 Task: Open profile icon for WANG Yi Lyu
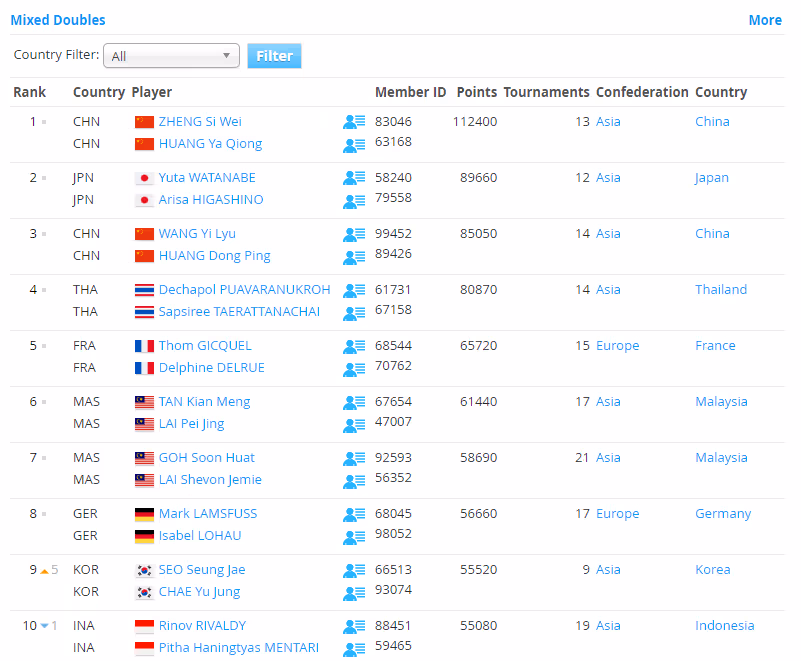pos(354,234)
